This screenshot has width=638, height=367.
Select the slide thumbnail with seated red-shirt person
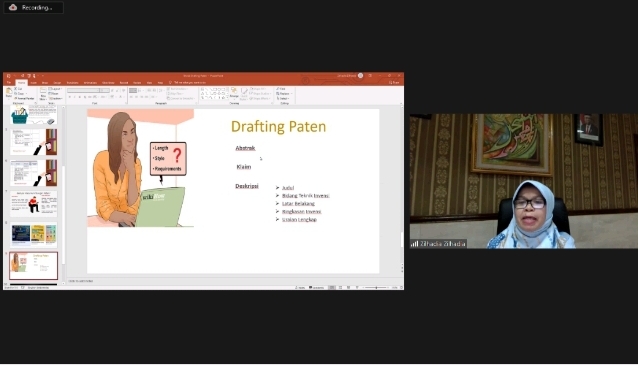pyautogui.click(x=33, y=204)
